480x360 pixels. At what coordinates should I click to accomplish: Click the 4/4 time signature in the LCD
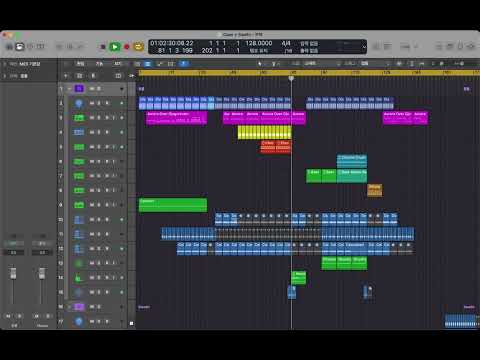[x=286, y=43]
